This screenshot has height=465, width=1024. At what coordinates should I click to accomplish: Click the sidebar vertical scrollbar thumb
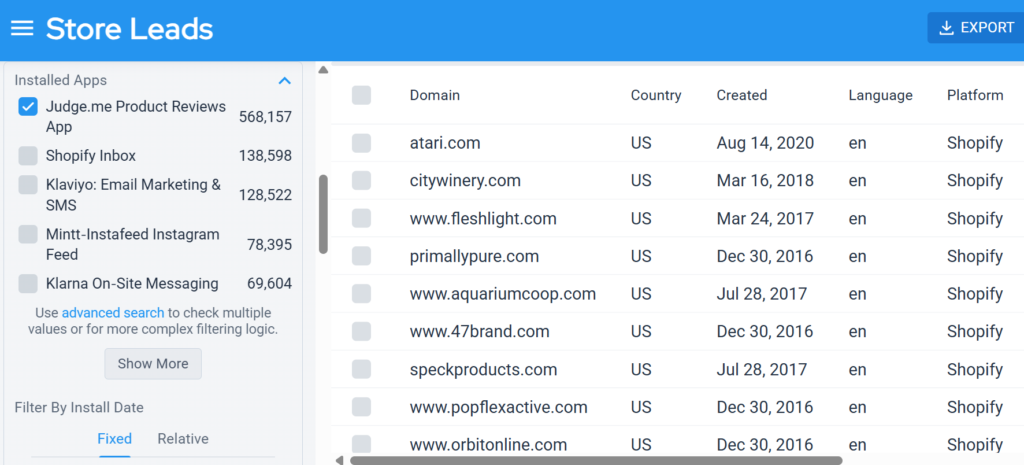coord(323,214)
